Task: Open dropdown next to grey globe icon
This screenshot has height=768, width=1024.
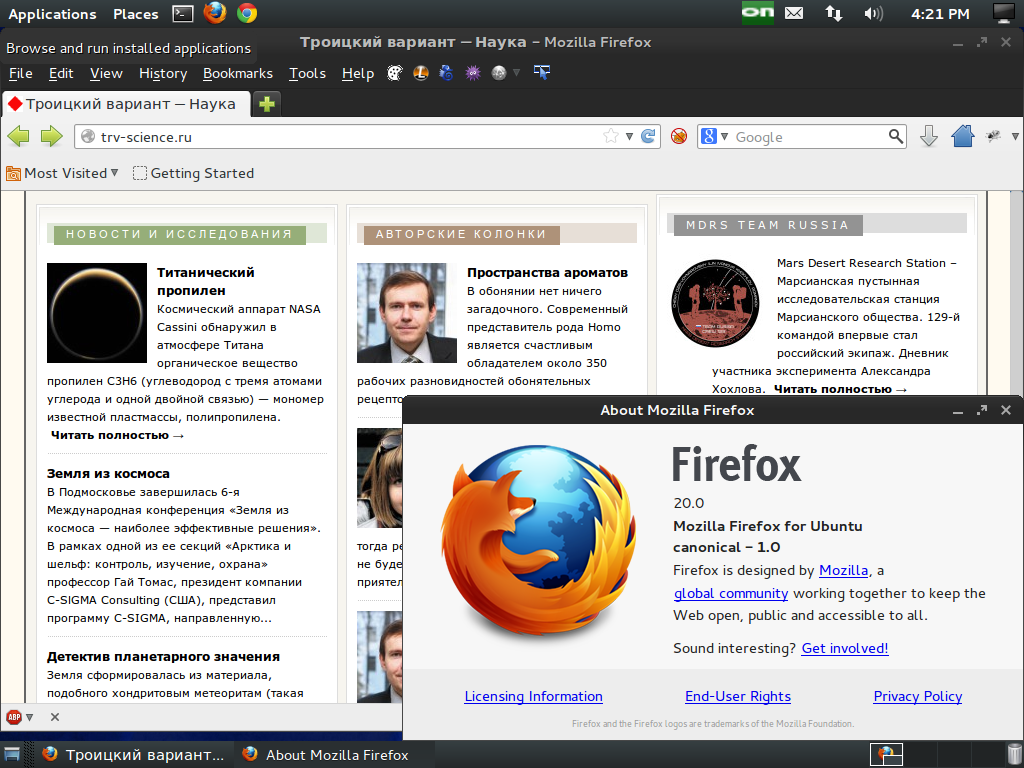Action: [x=517, y=73]
